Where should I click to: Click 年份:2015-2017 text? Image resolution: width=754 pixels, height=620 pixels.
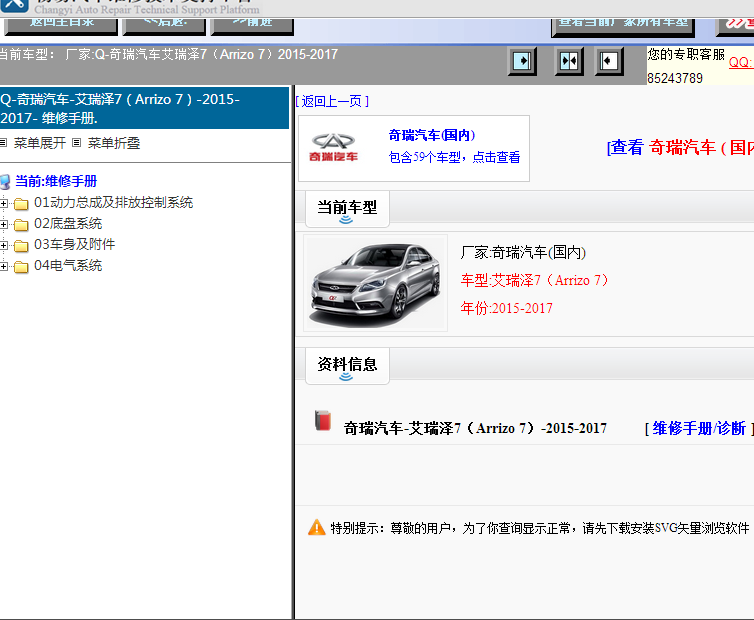pyautogui.click(x=506, y=308)
